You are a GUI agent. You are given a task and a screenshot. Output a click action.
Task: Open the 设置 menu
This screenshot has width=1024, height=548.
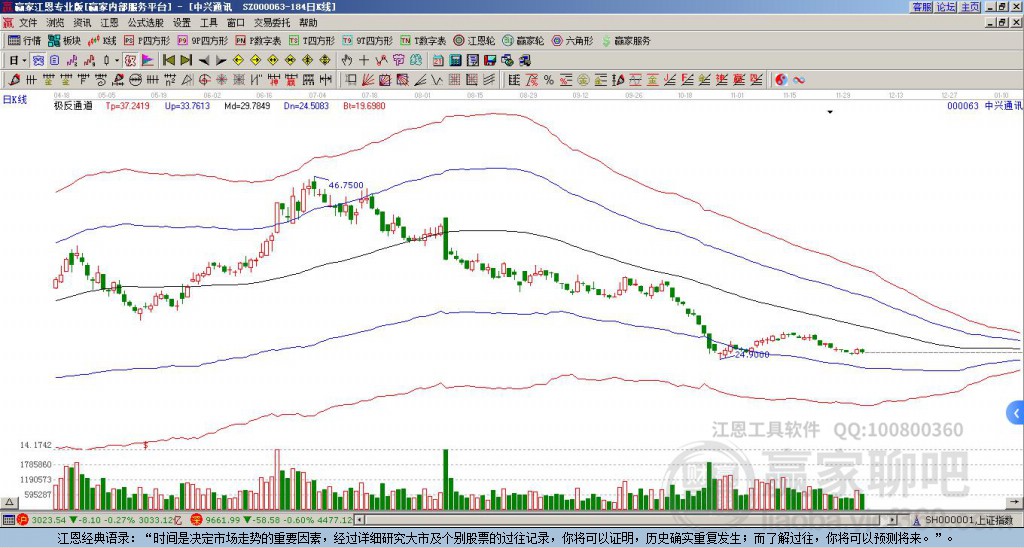pyautogui.click(x=182, y=23)
